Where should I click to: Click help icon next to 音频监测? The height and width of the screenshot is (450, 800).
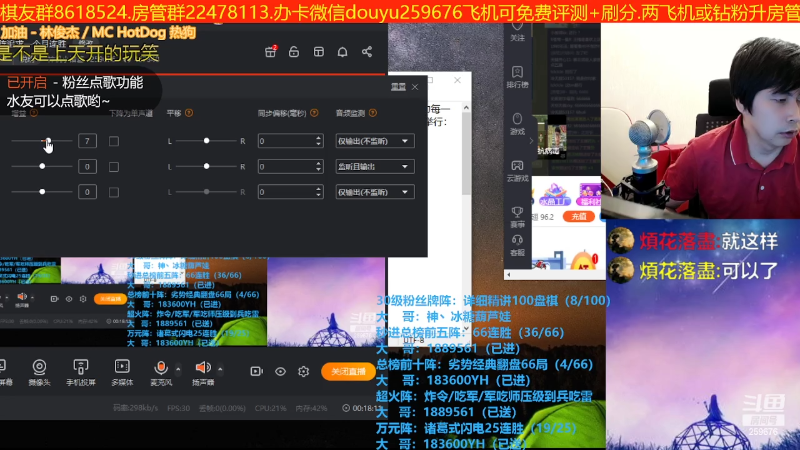373,113
